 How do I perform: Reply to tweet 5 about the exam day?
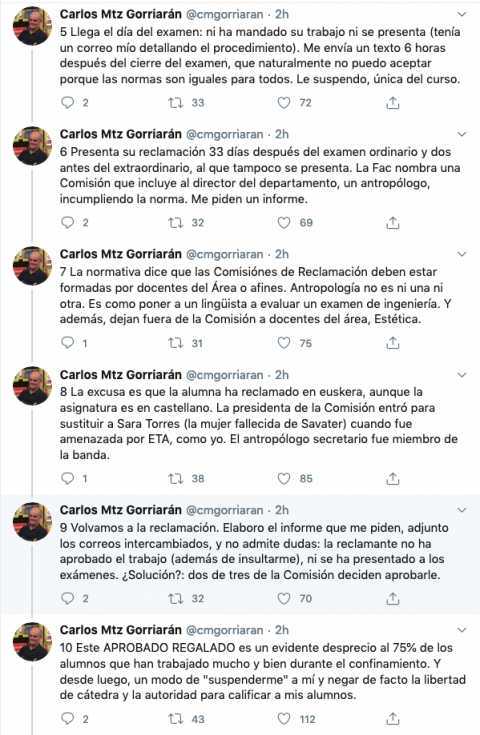click(x=68, y=103)
